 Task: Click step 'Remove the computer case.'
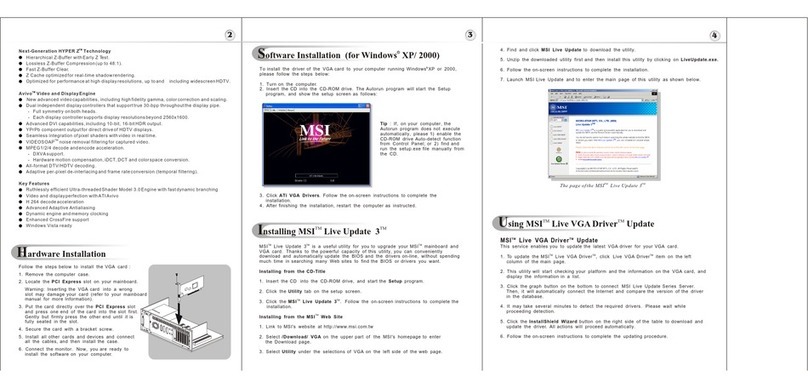coord(54,274)
